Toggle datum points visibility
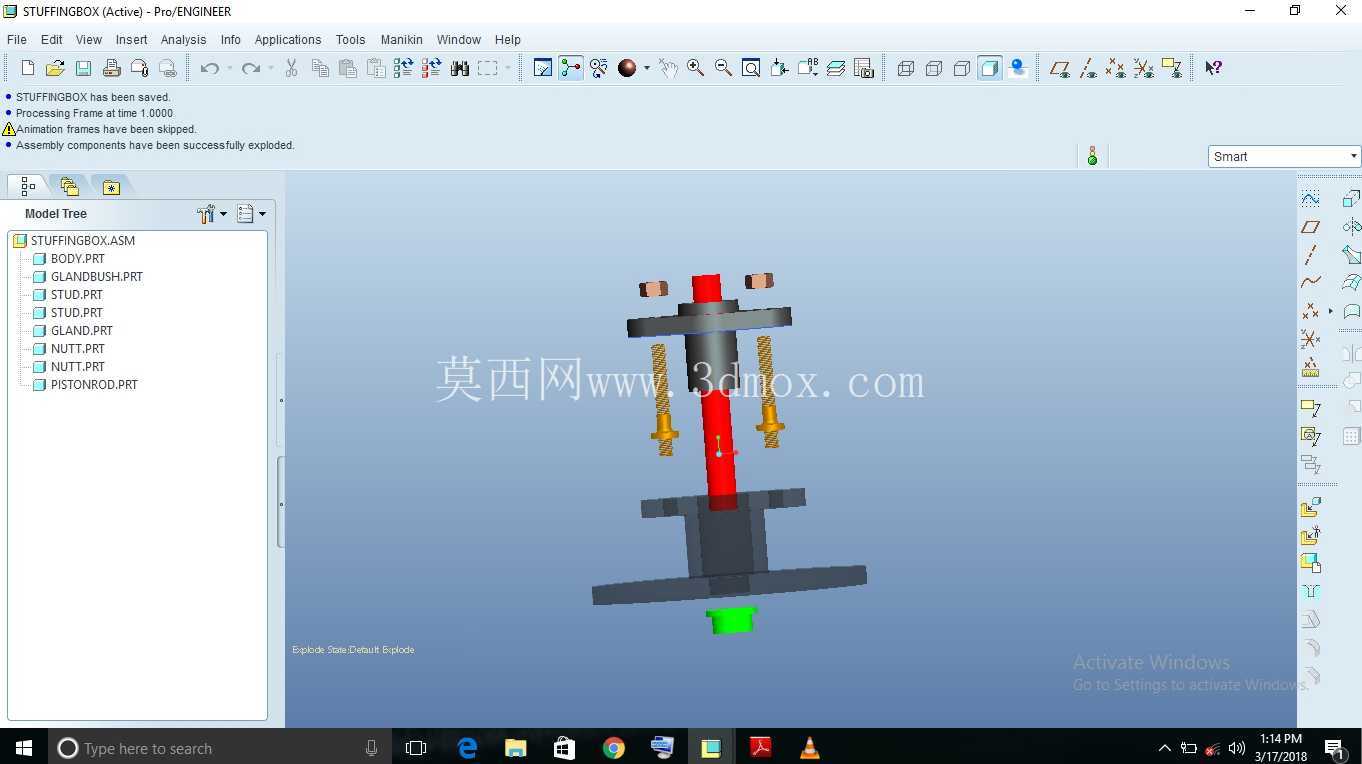 pos(1116,68)
